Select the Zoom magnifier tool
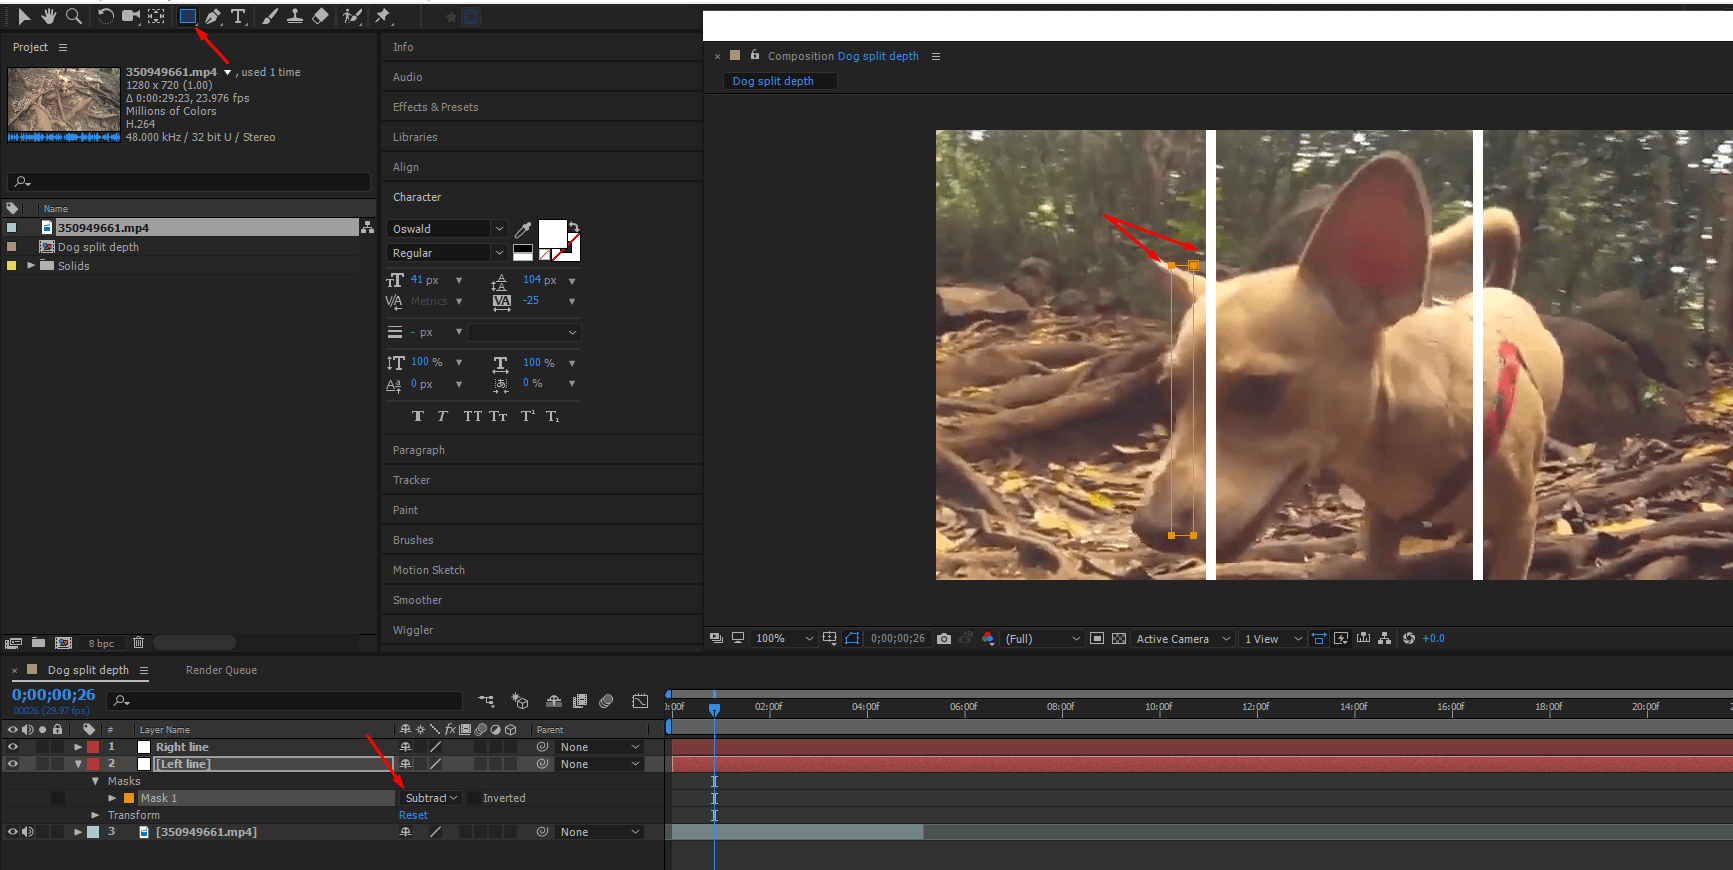The image size is (1733, 870). [x=73, y=16]
